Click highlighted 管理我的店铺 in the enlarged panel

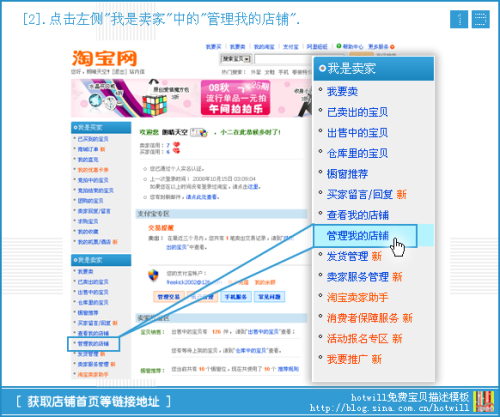(358, 236)
